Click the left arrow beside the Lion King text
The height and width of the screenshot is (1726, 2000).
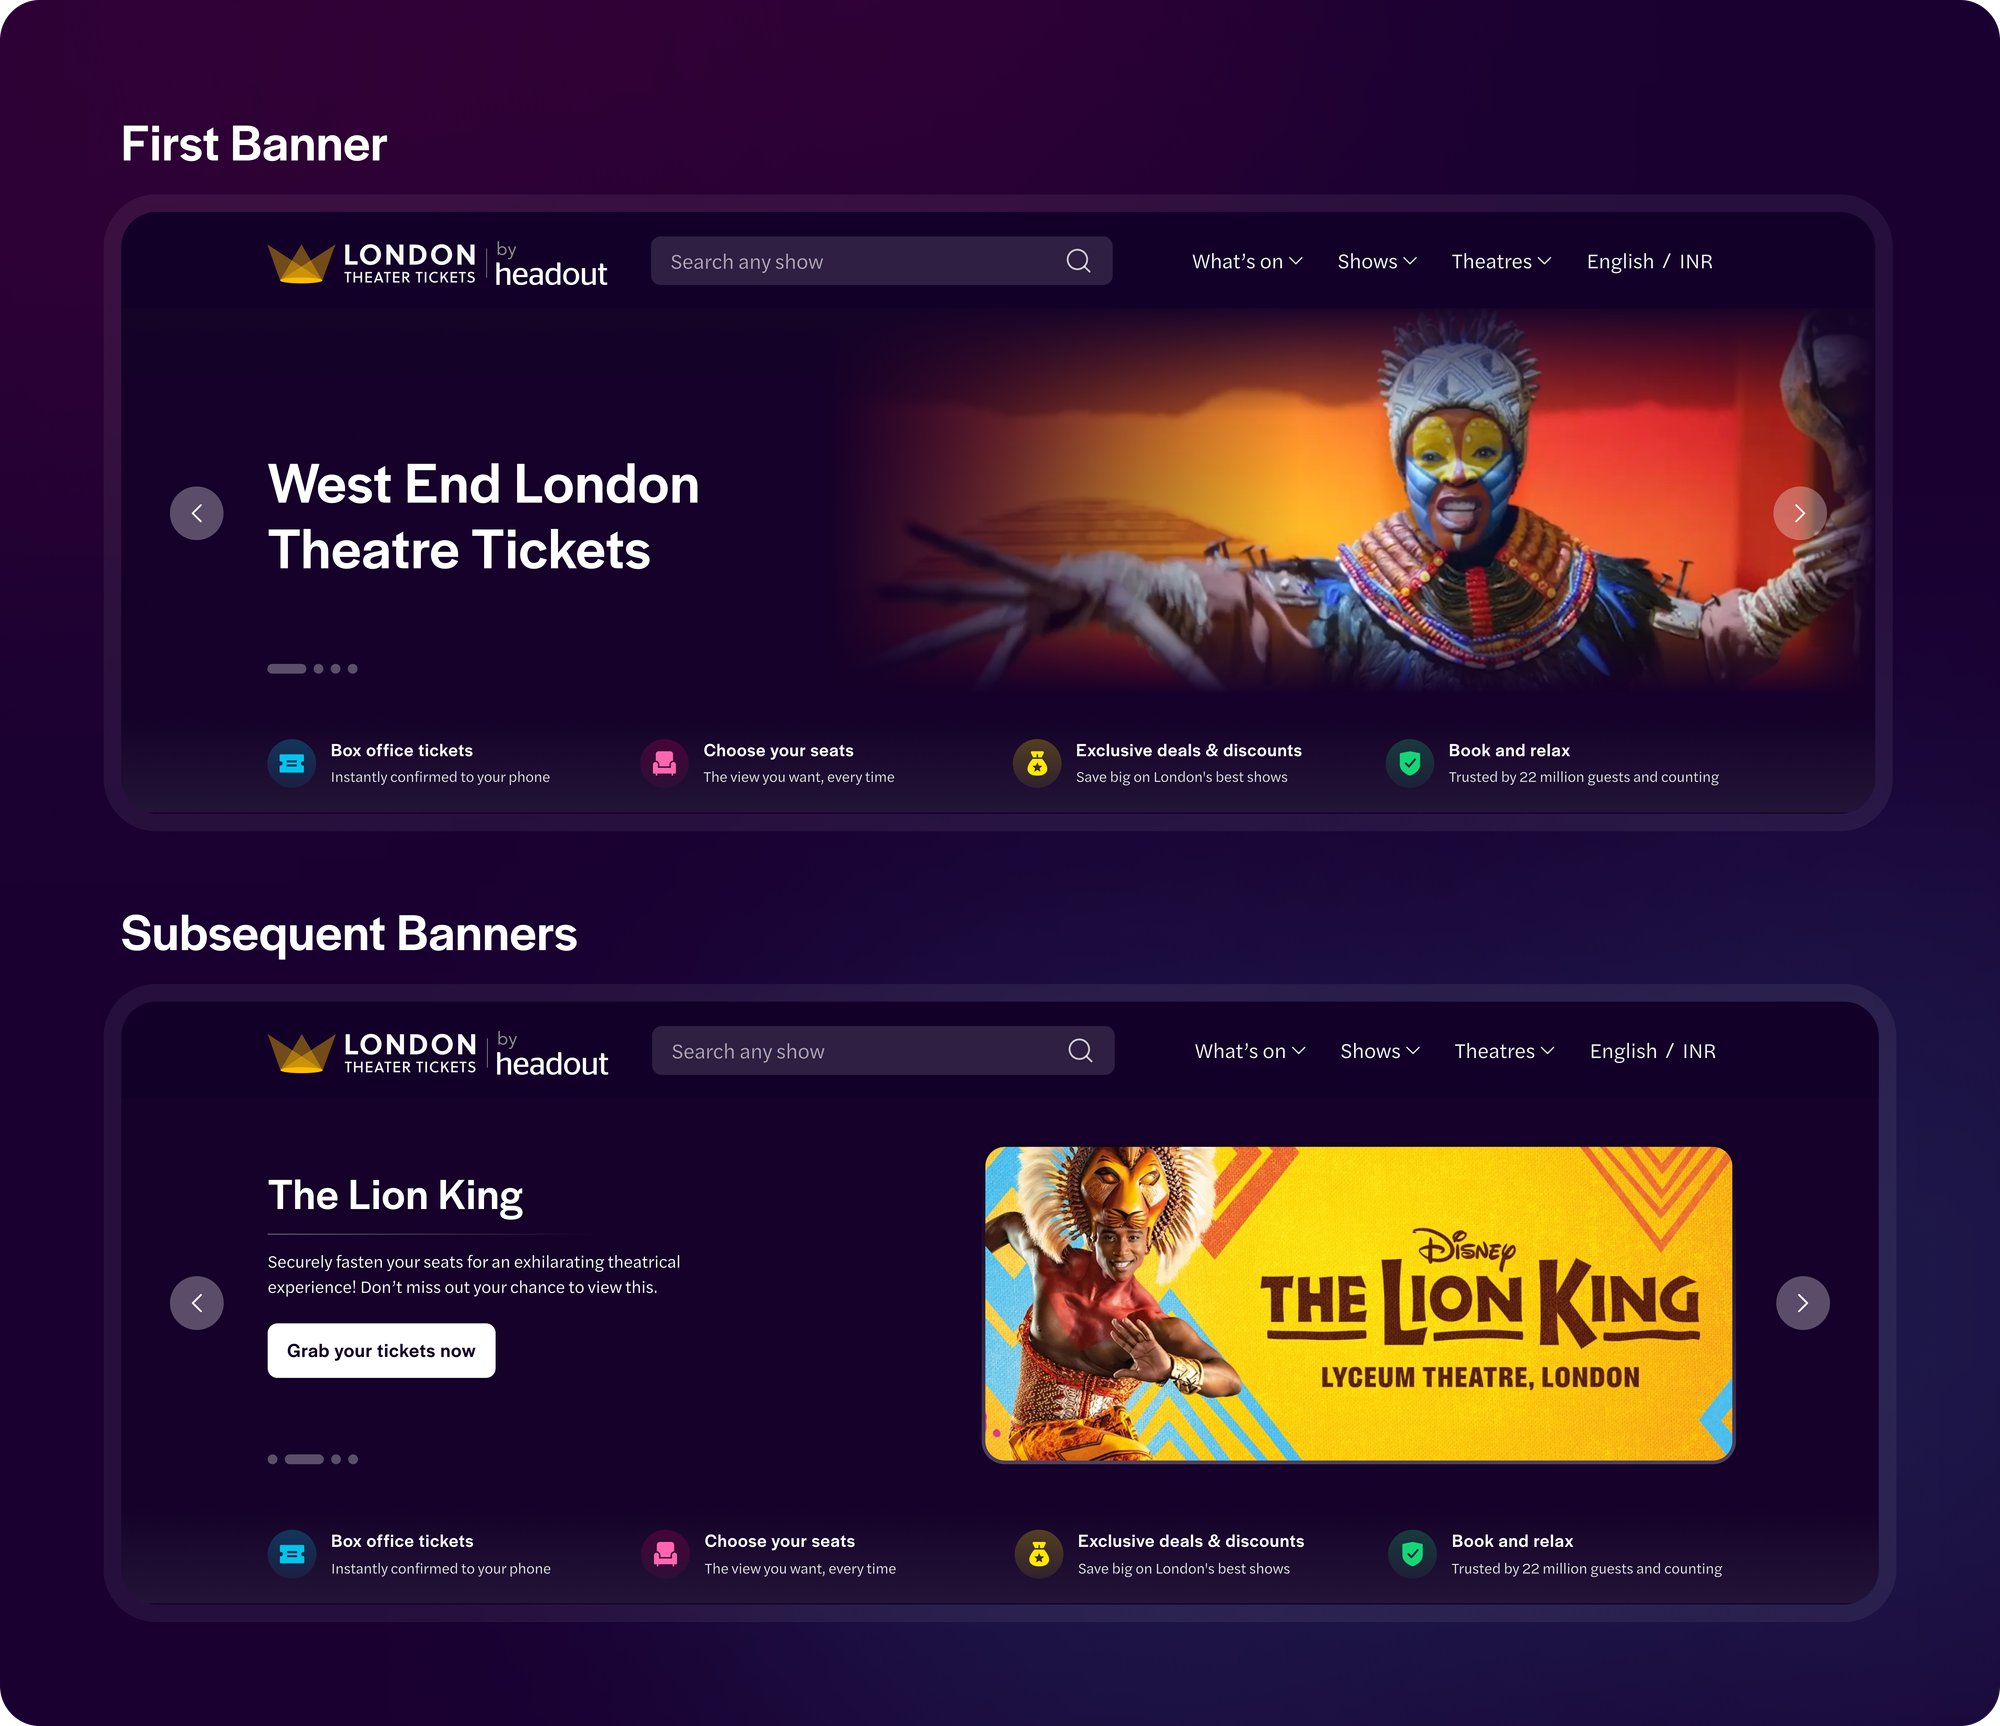(197, 1303)
